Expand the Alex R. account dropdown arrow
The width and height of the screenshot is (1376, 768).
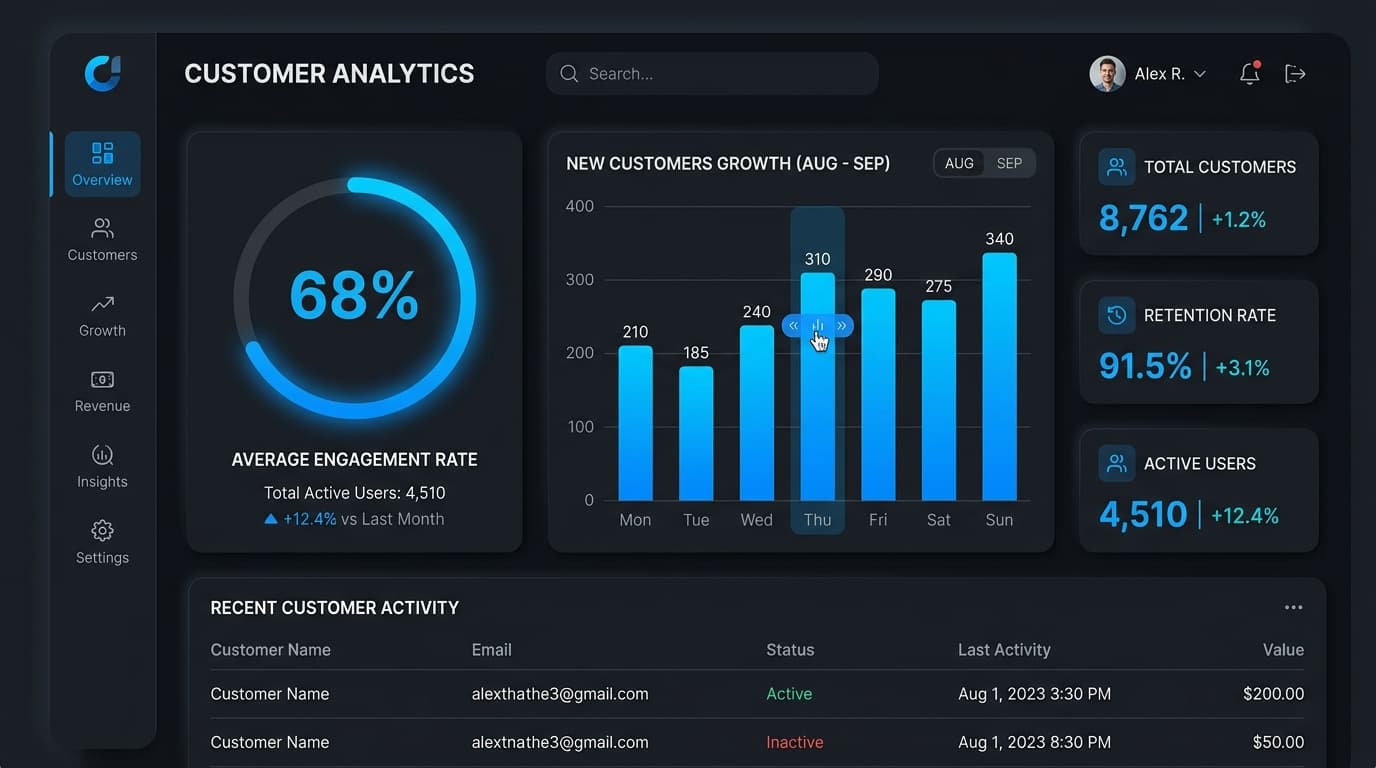[1200, 74]
